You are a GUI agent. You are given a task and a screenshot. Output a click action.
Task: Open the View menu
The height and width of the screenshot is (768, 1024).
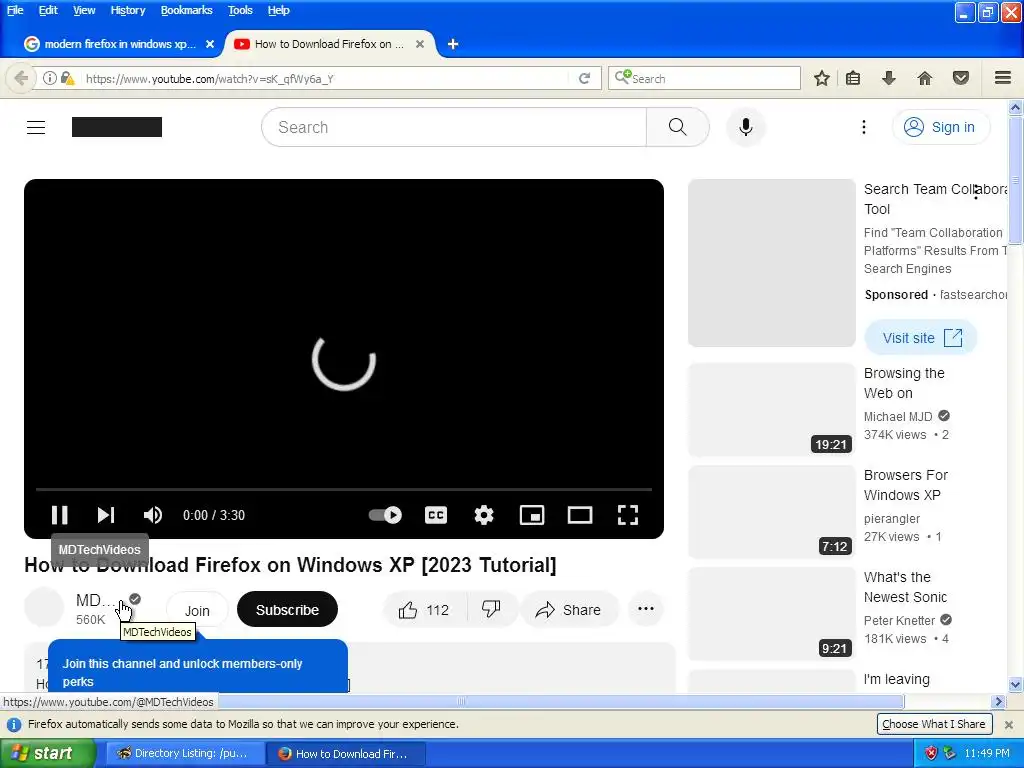(x=84, y=10)
